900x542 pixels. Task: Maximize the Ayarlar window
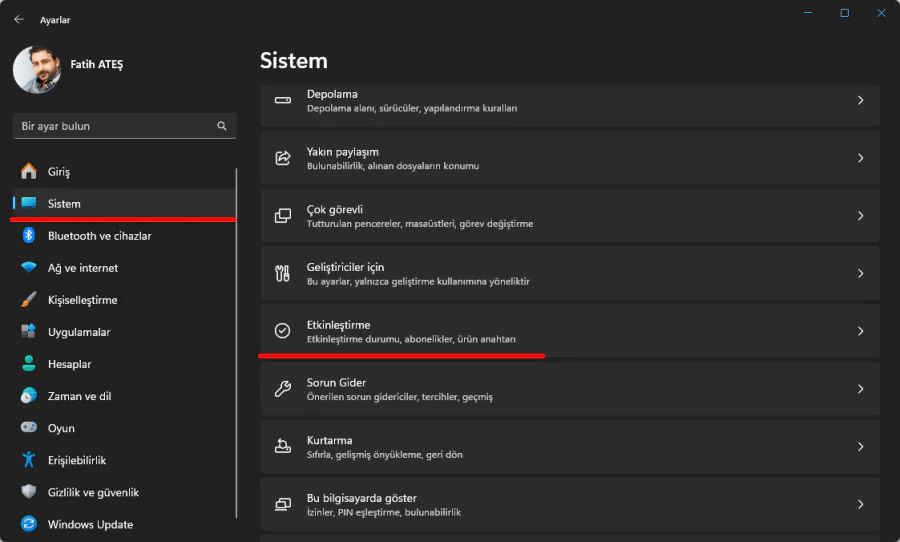844,13
